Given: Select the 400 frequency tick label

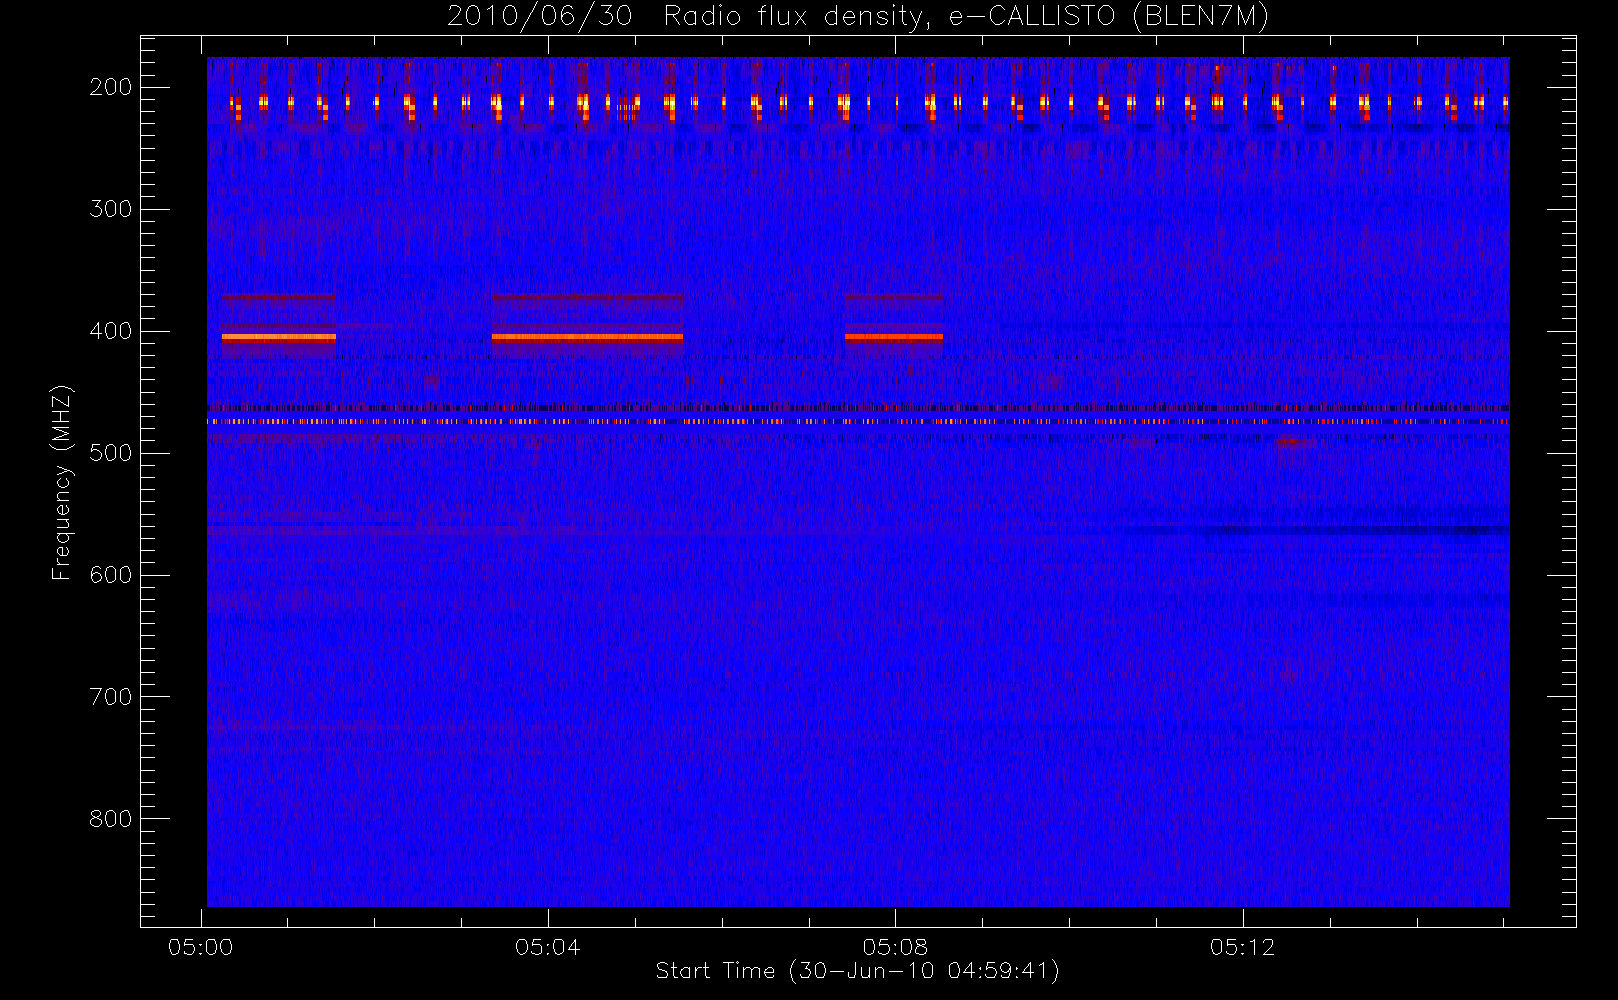Looking at the screenshot, I should tap(111, 331).
